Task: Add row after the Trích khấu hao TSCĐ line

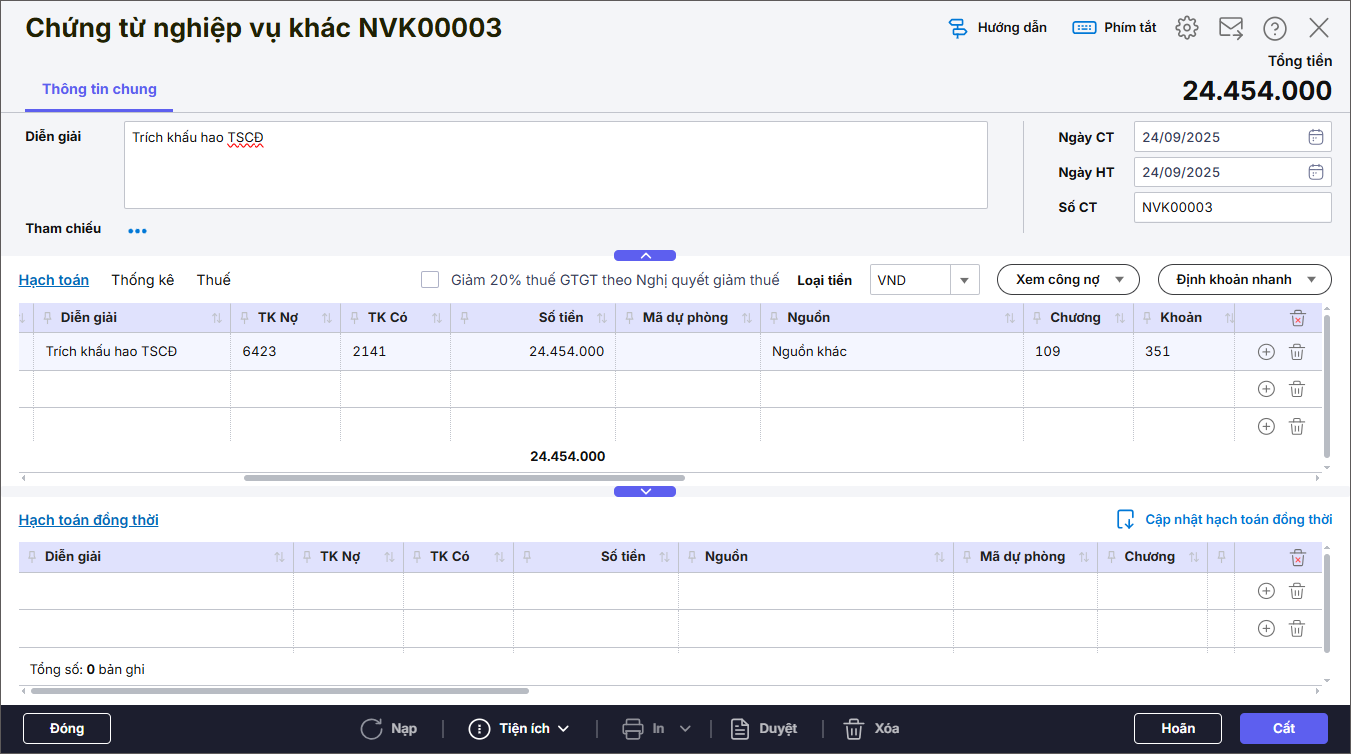Action: point(1266,352)
